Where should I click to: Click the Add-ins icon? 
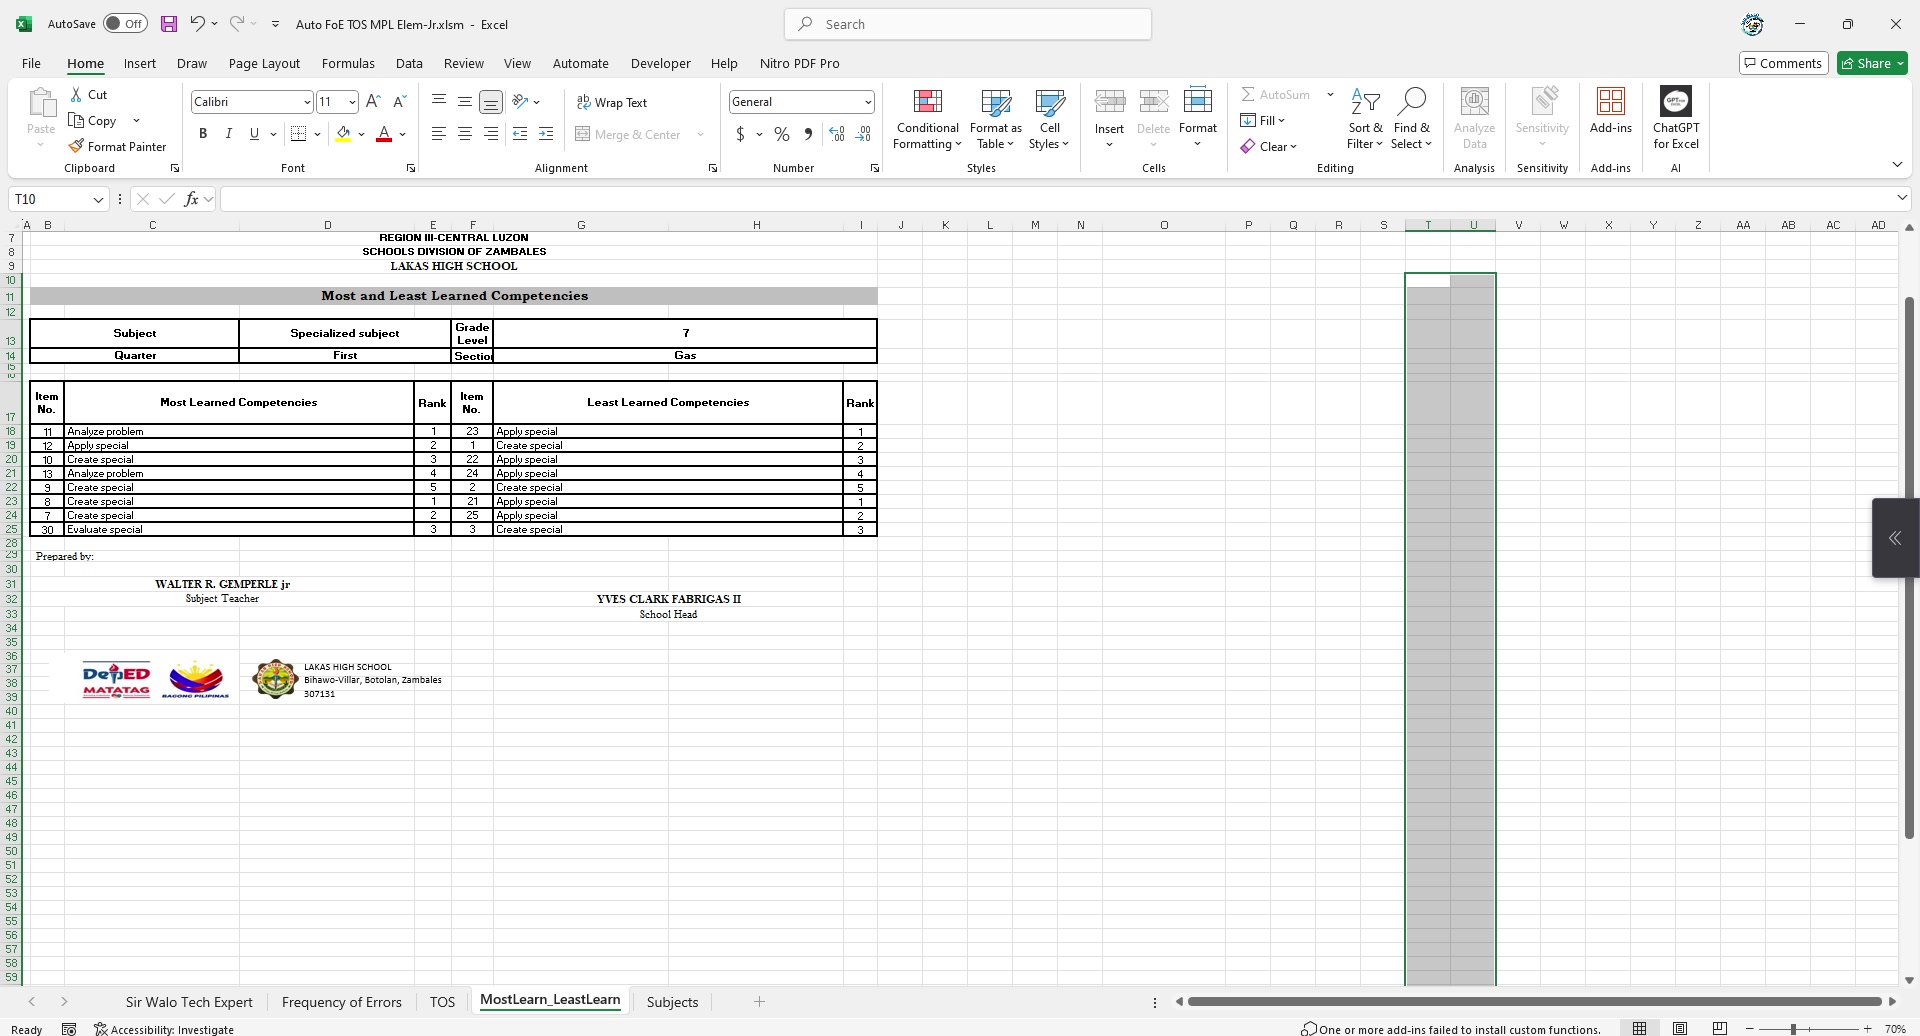tap(1611, 110)
